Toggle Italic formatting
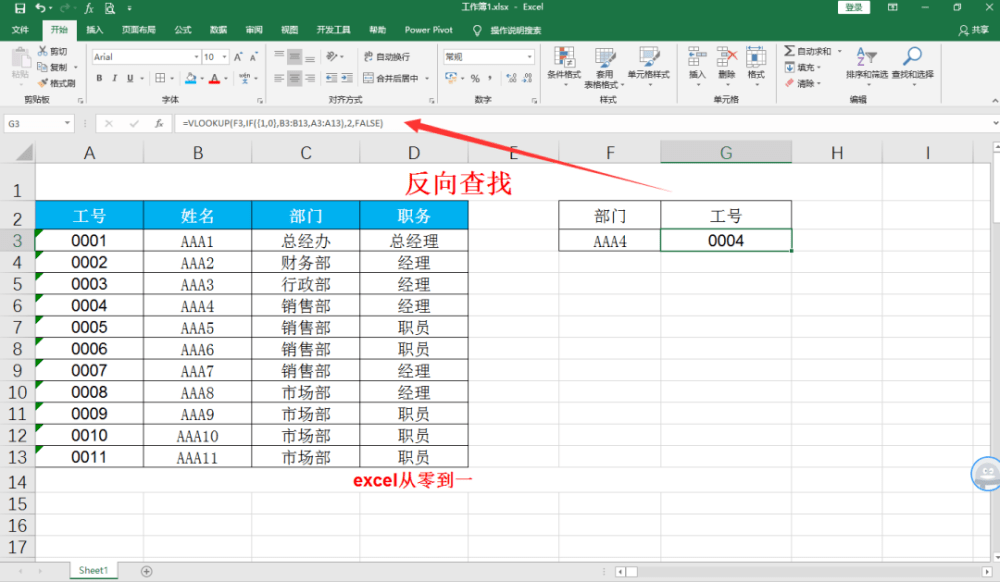The height and width of the screenshot is (582, 1000). coord(114,78)
